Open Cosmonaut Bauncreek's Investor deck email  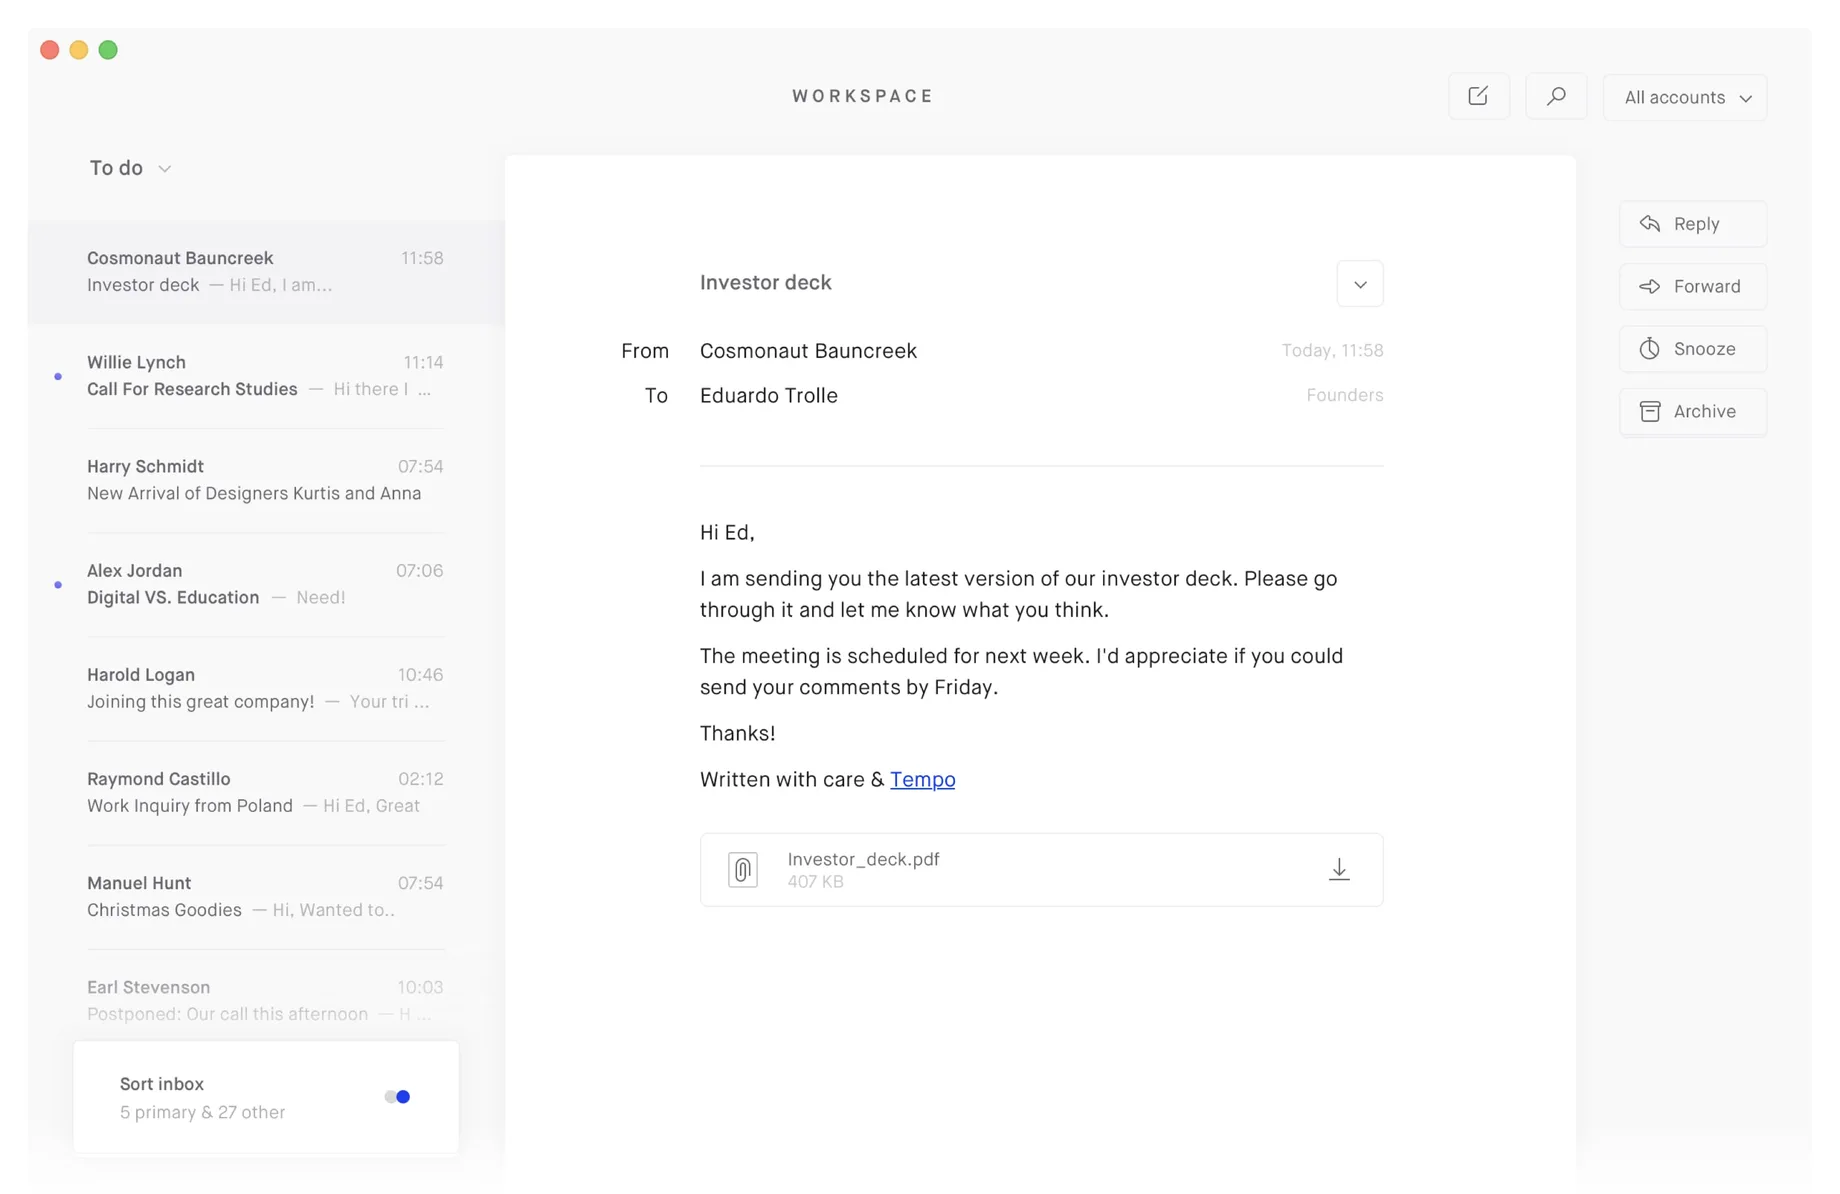pyautogui.click(x=266, y=272)
